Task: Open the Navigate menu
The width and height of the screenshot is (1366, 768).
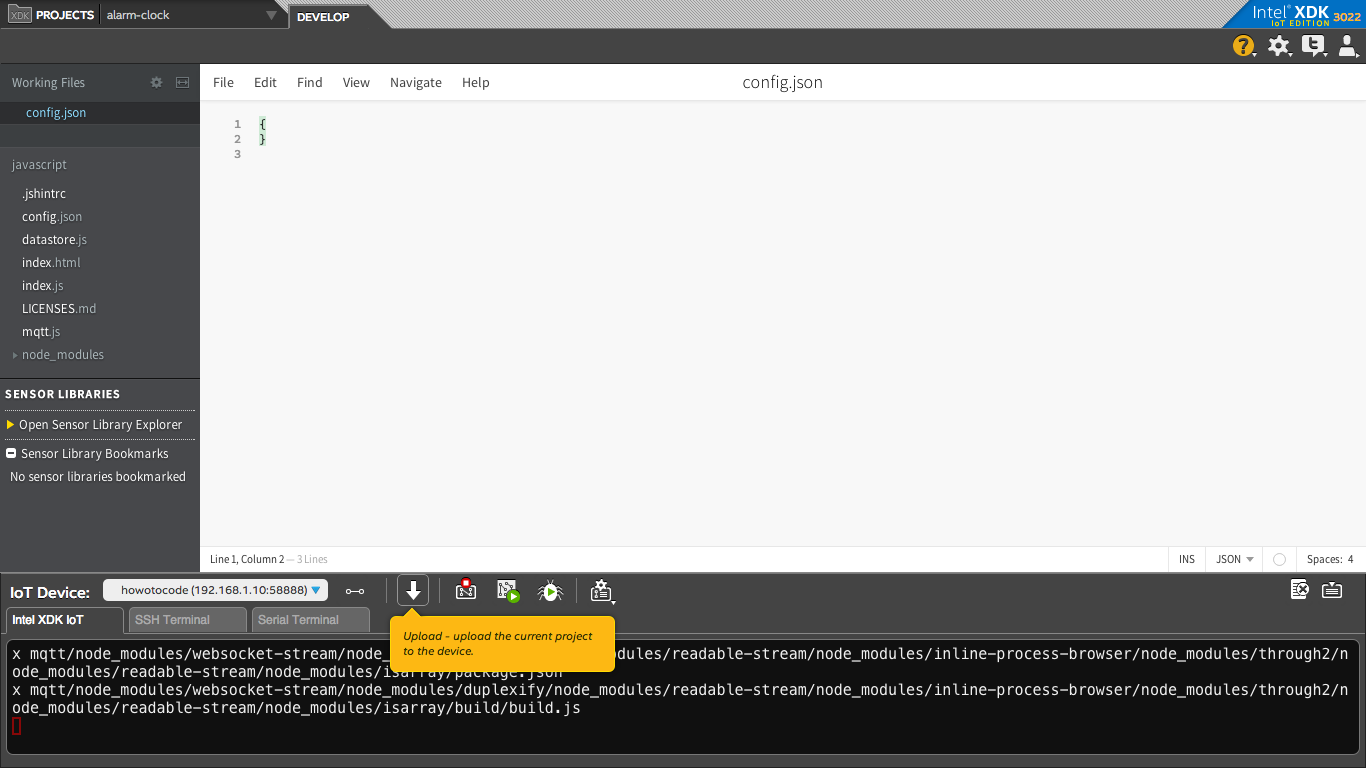Action: tap(416, 83)
